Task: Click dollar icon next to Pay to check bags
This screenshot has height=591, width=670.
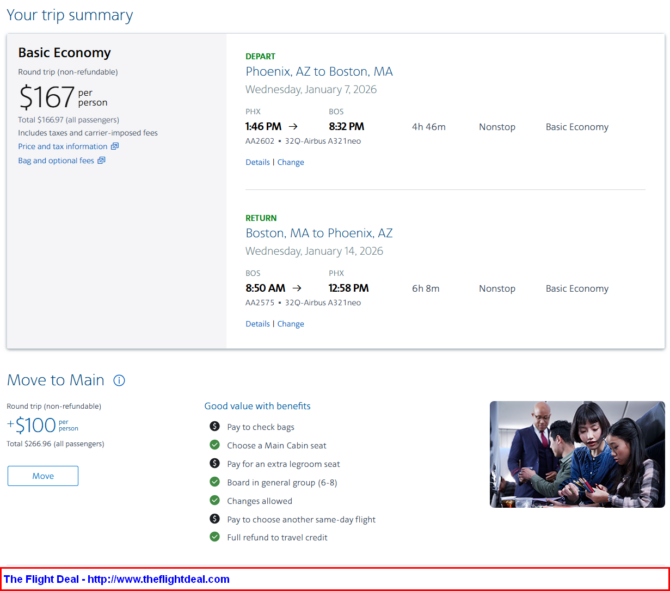Action: (x=214, y=427)
